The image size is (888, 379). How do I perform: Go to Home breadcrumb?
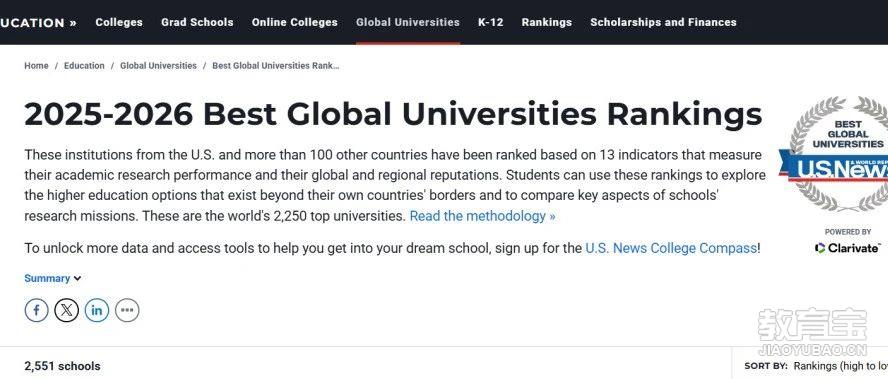coord(36,66)
